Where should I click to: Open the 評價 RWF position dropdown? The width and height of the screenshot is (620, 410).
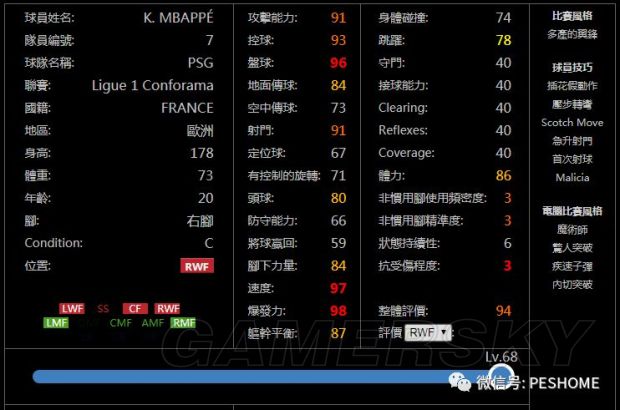pyautogui.click(x=428, y=332)
